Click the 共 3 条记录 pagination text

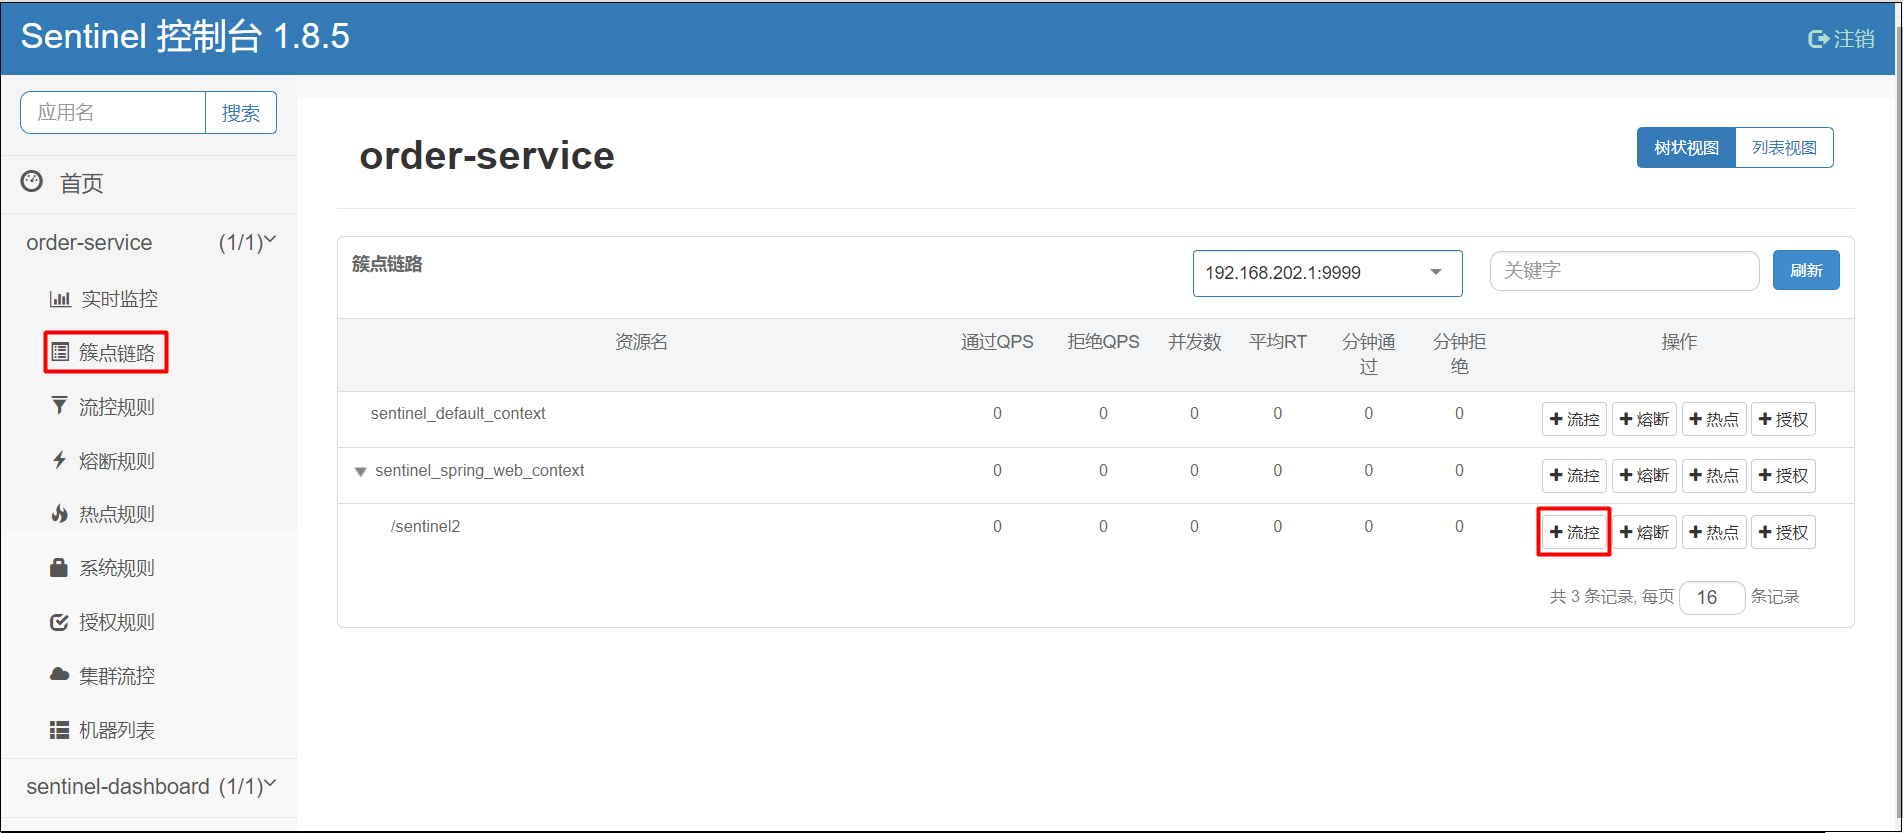pos(1592,597)
